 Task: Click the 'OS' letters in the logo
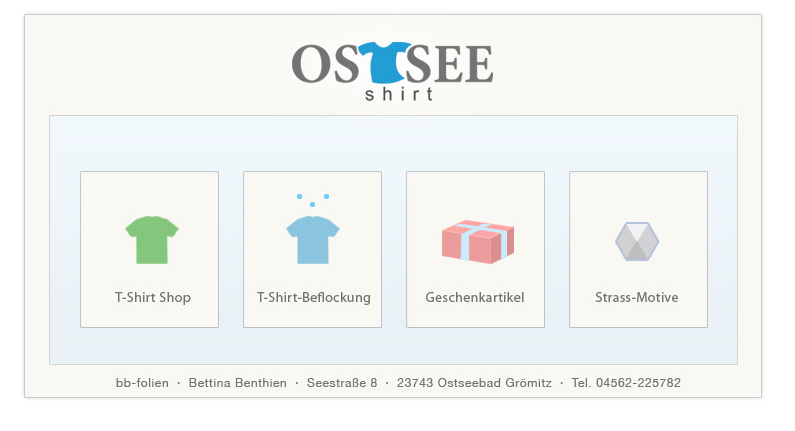(323, 65)
